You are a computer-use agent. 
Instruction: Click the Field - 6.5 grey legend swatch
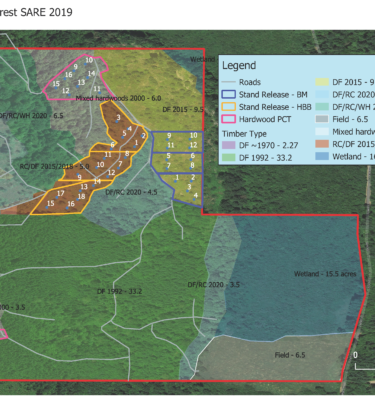tap(322, 119)
